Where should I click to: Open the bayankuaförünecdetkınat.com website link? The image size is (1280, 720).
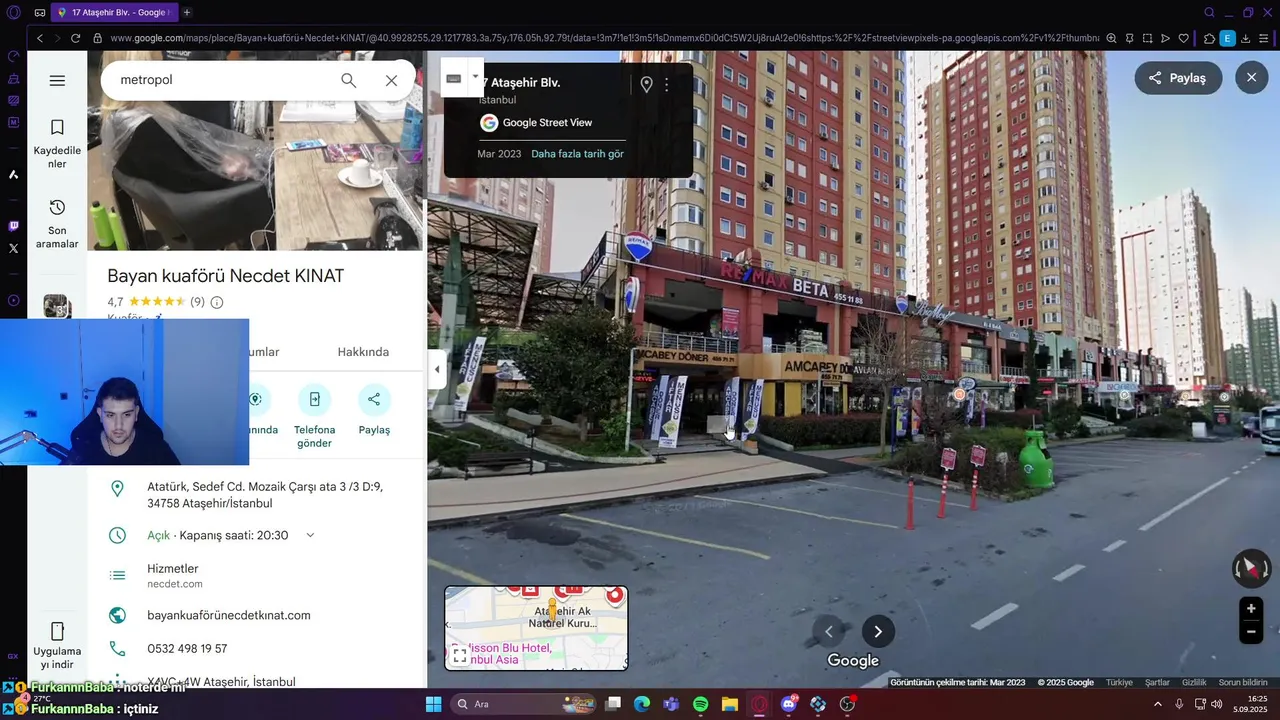229,615
